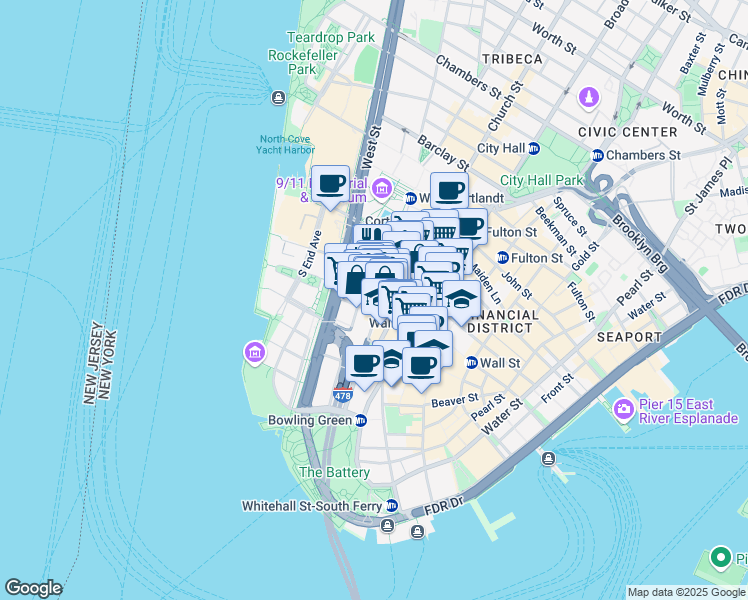
Task: Select the St James Pl street label
Action: [707, 186]
